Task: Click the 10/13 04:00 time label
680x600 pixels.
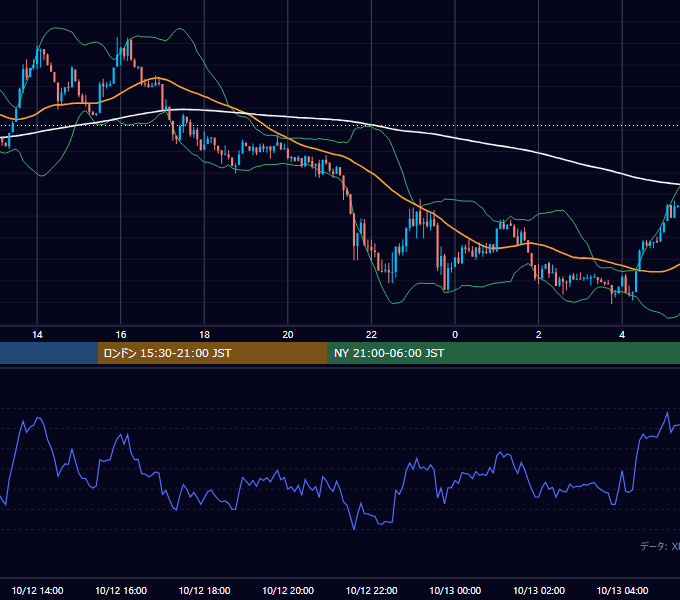Action: pos(622,590)
